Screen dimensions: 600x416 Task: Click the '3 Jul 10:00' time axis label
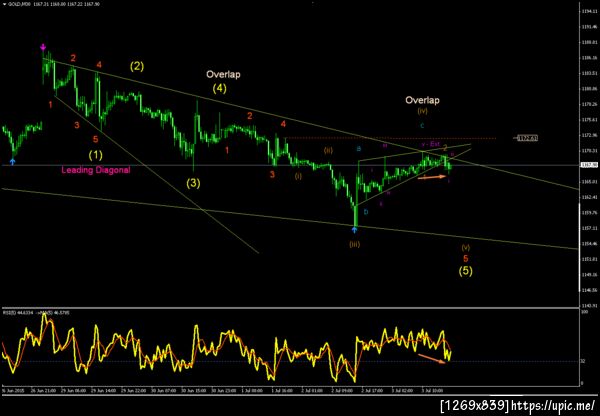point(432,392)
